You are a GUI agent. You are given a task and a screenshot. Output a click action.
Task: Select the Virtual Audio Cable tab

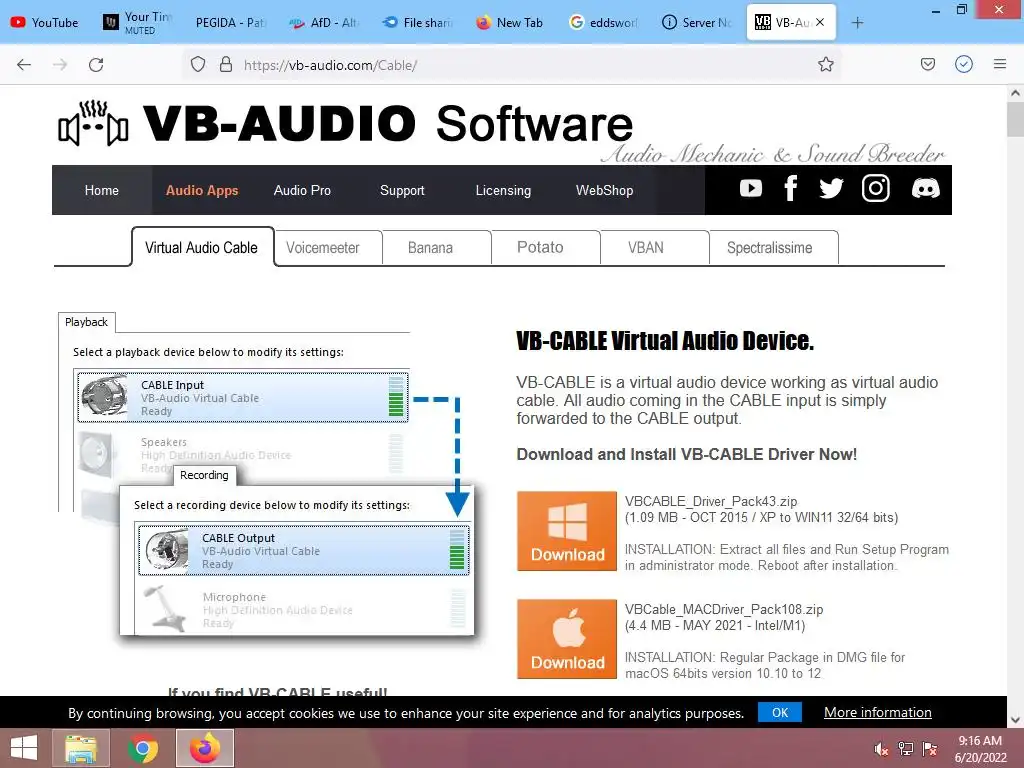click(x=202, y=248)
